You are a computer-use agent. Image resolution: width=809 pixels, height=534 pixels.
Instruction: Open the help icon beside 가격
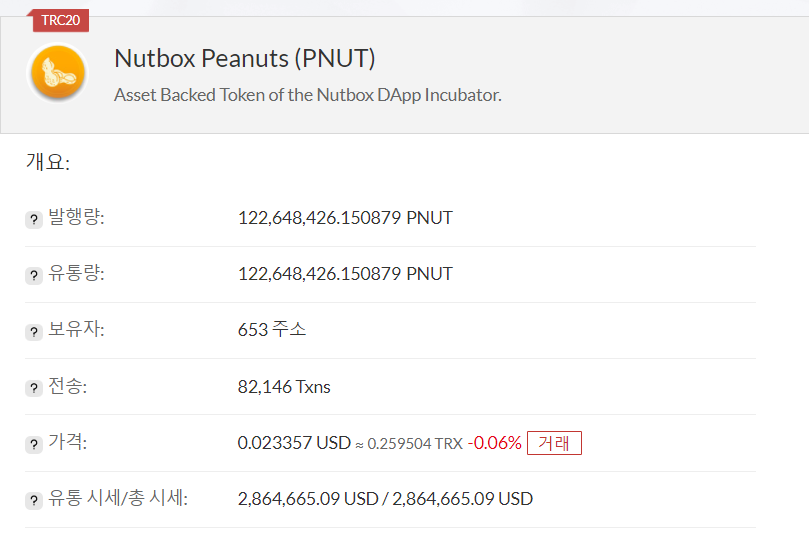pos(34,444)
